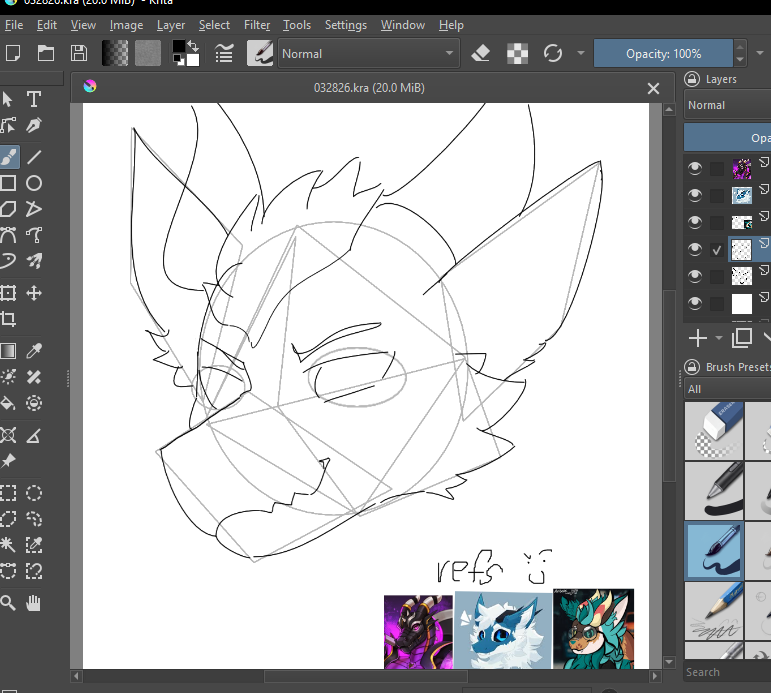Open the brush editor settings
The image size is (771, 693).
224,53
